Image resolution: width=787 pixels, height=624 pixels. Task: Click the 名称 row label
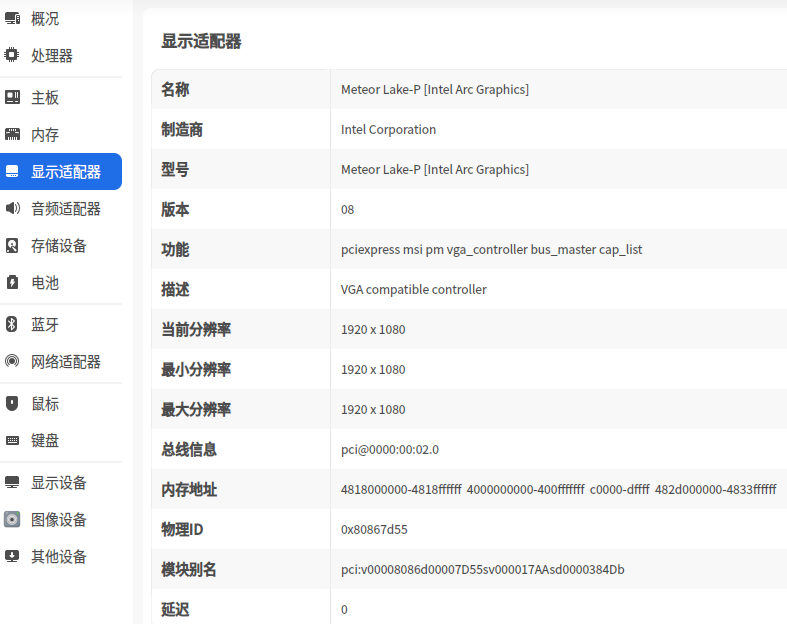(x=175, y=89)
